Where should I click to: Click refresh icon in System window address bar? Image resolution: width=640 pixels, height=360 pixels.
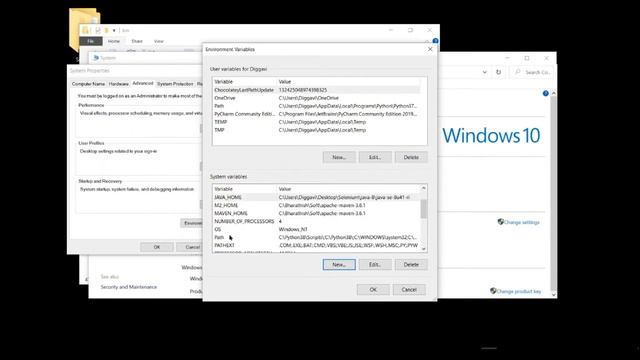(498, 72)
